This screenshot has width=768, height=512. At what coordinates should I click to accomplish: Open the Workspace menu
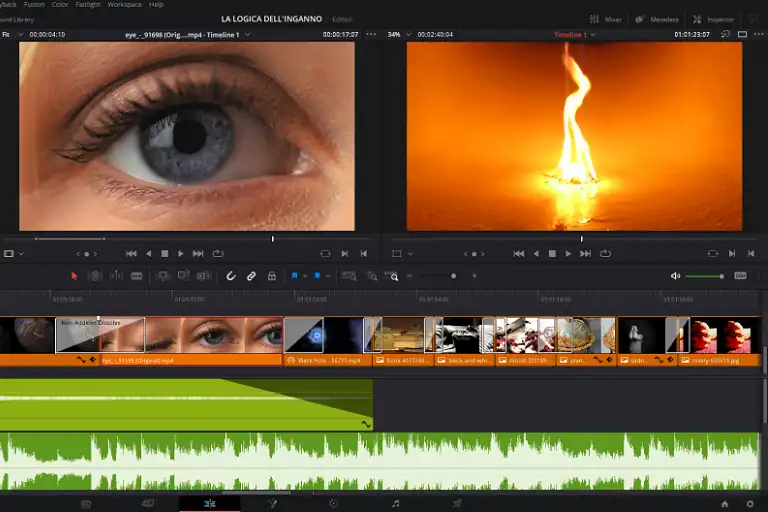tap(124, 4)
